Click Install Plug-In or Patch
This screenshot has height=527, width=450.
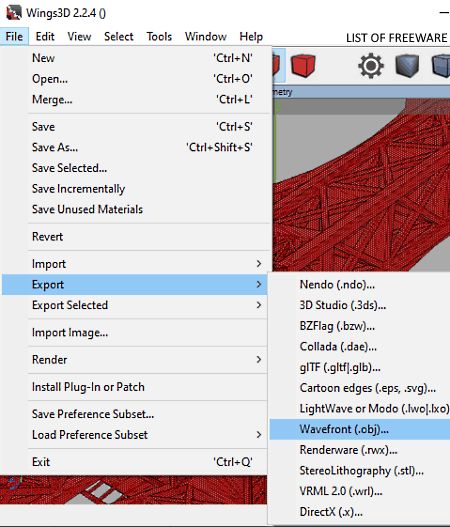click(x=134, y=387)
